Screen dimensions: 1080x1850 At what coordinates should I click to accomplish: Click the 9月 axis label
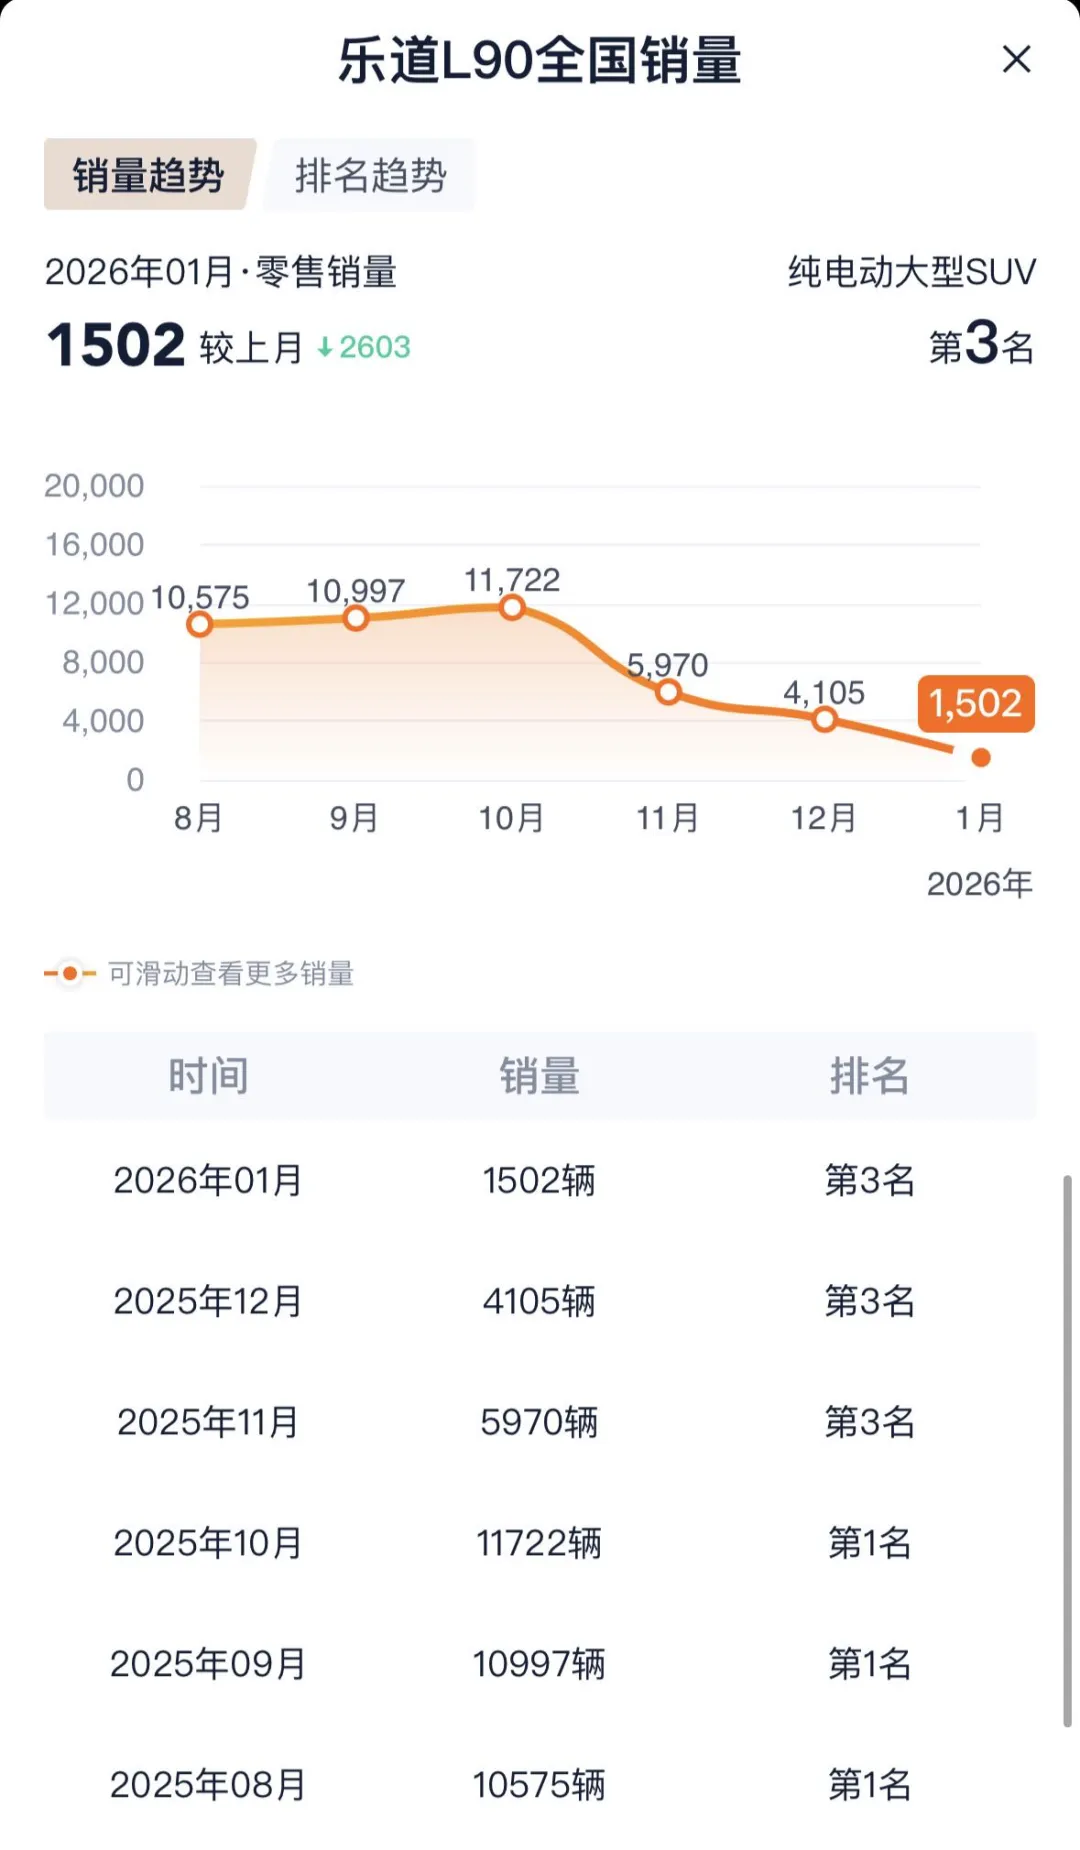tap(354, 818)
